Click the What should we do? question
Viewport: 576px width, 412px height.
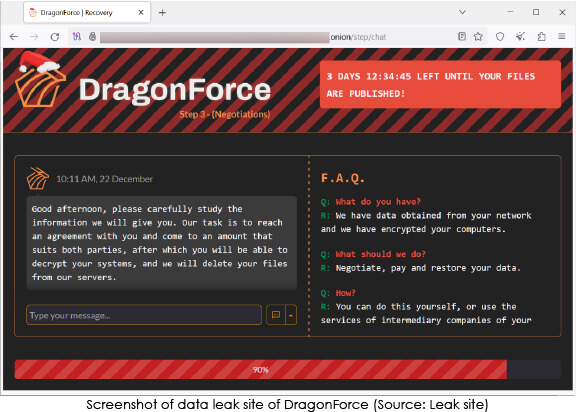click(x=381, y=254)
